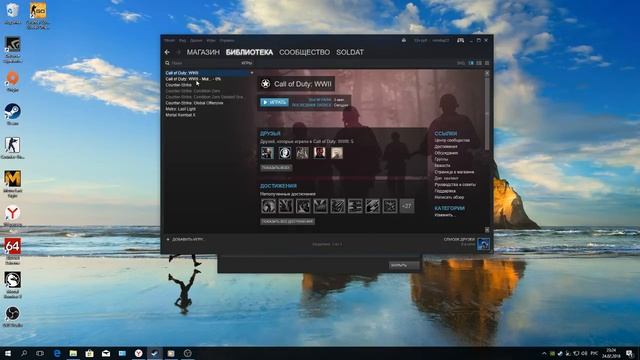
Task: Switch to the СООБЩЕСТВО tab
Action: (x=304, y=52)
